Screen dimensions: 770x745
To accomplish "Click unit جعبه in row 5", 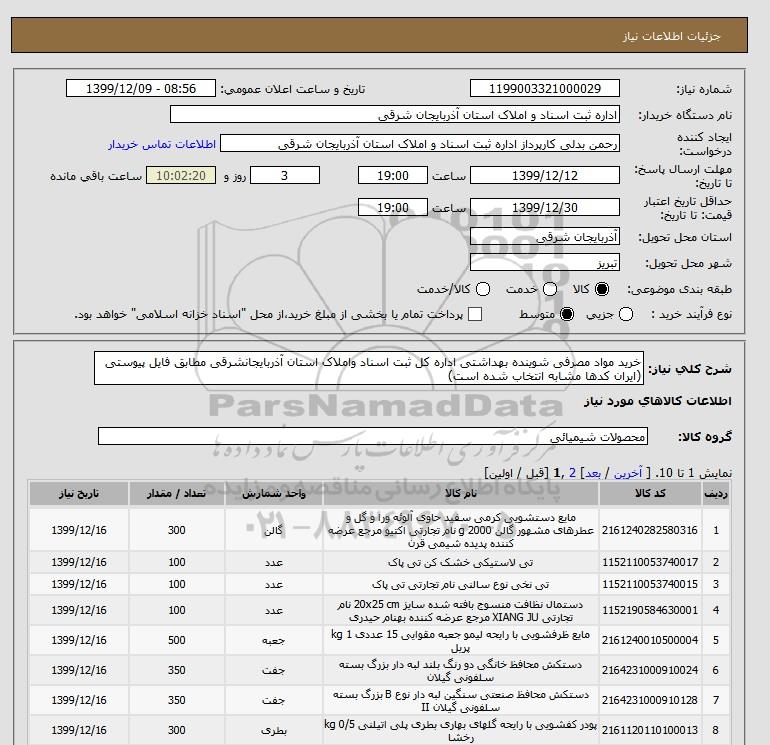I will (x=274, y=641).
